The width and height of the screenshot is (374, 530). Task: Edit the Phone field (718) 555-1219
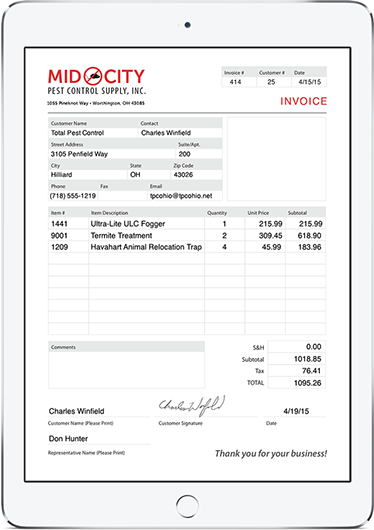(x=73, y=196)
